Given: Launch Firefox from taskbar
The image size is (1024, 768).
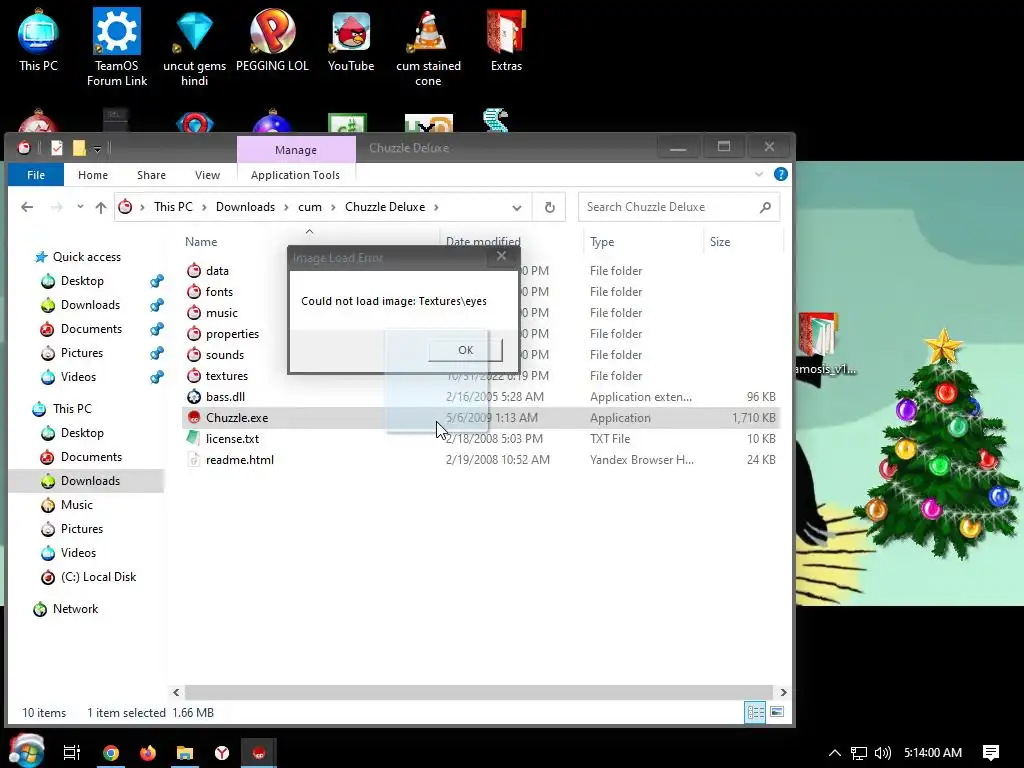Looking at the screenshot, I should click(148, 753).
